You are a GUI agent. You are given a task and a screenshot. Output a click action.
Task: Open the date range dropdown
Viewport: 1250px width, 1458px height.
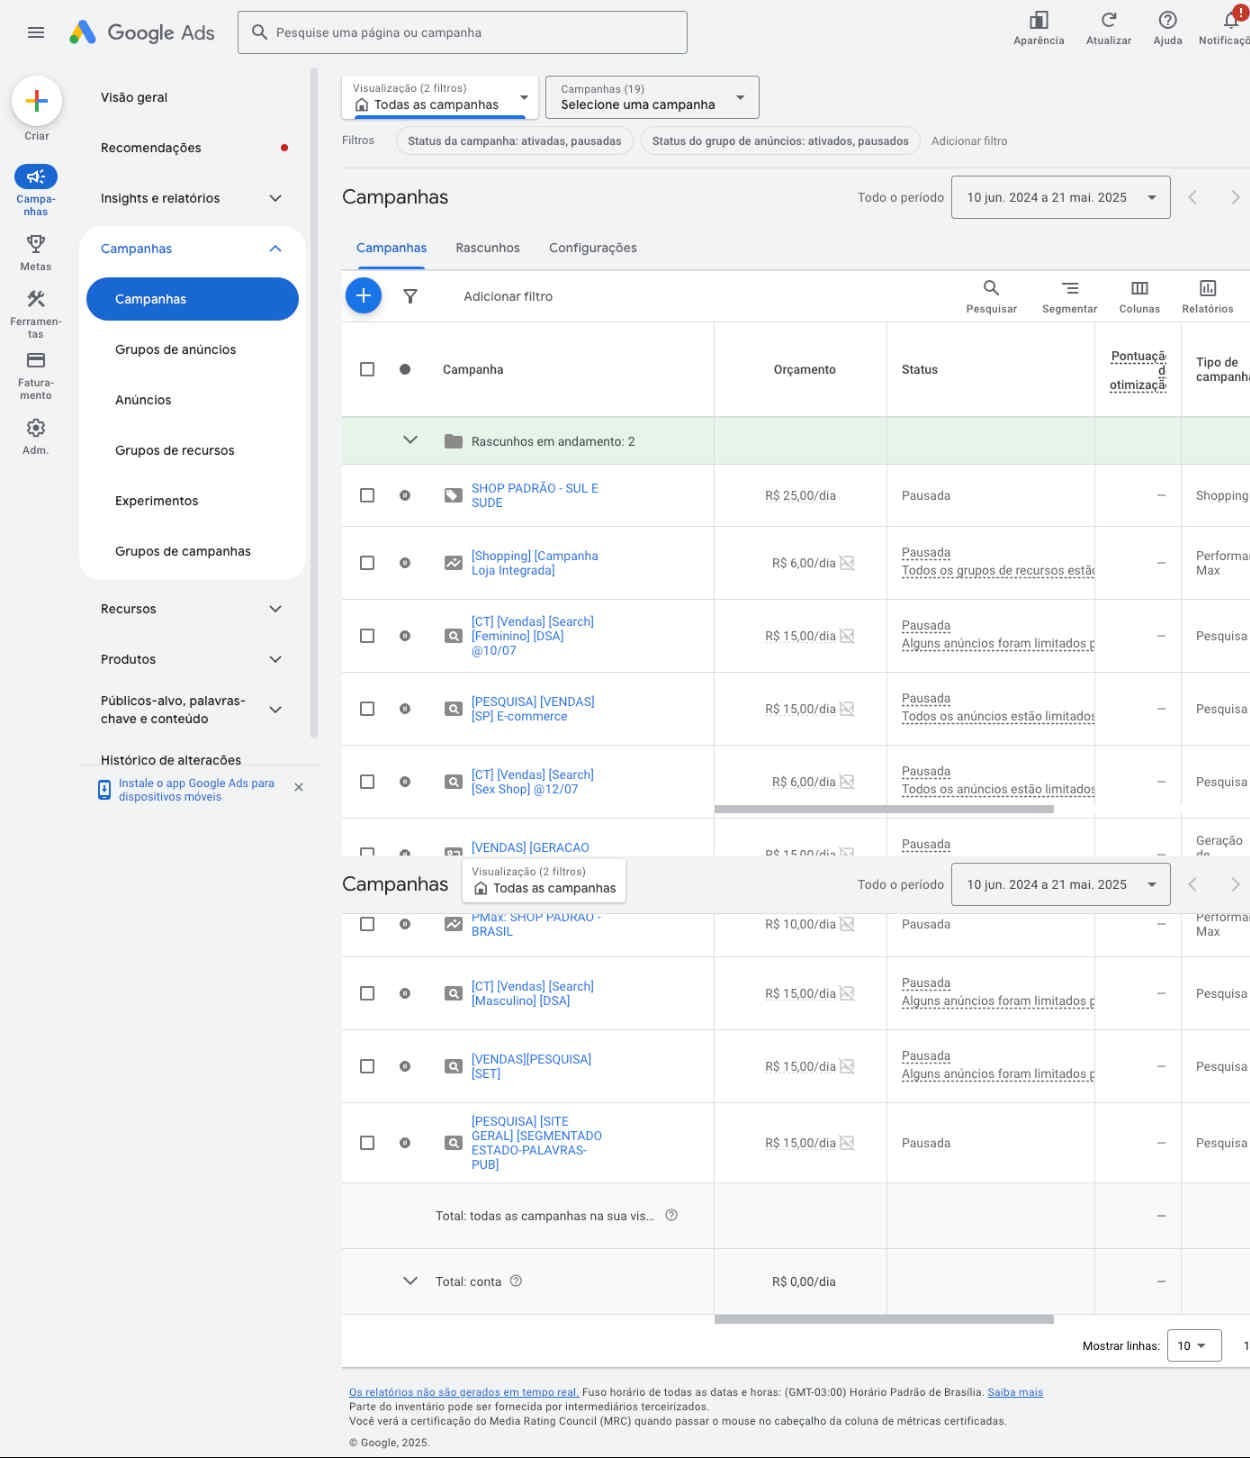point(1061,197)
